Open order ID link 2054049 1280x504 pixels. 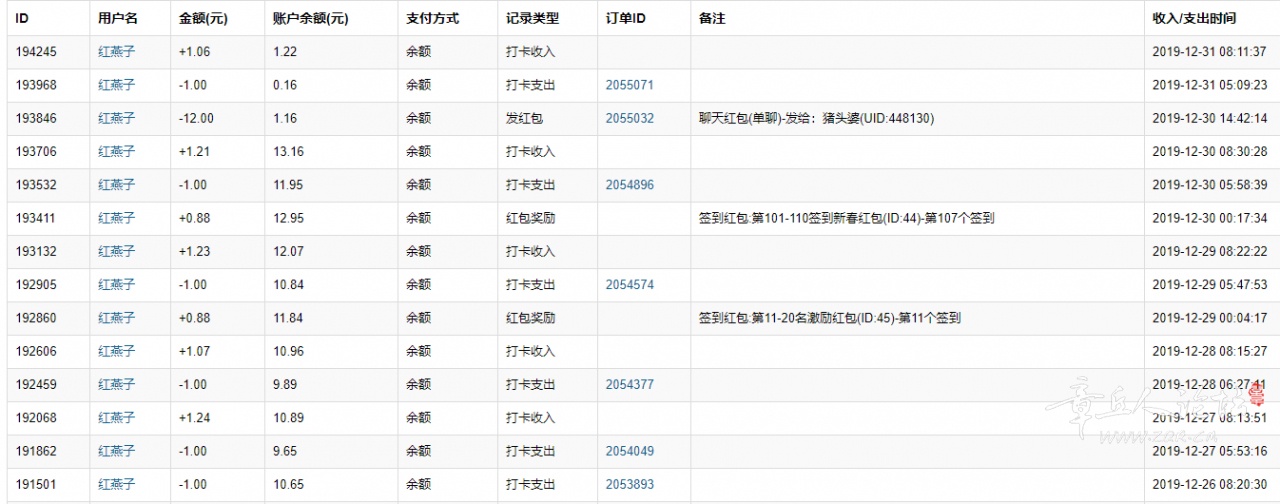pyautogui.click(x=629, y=451)
